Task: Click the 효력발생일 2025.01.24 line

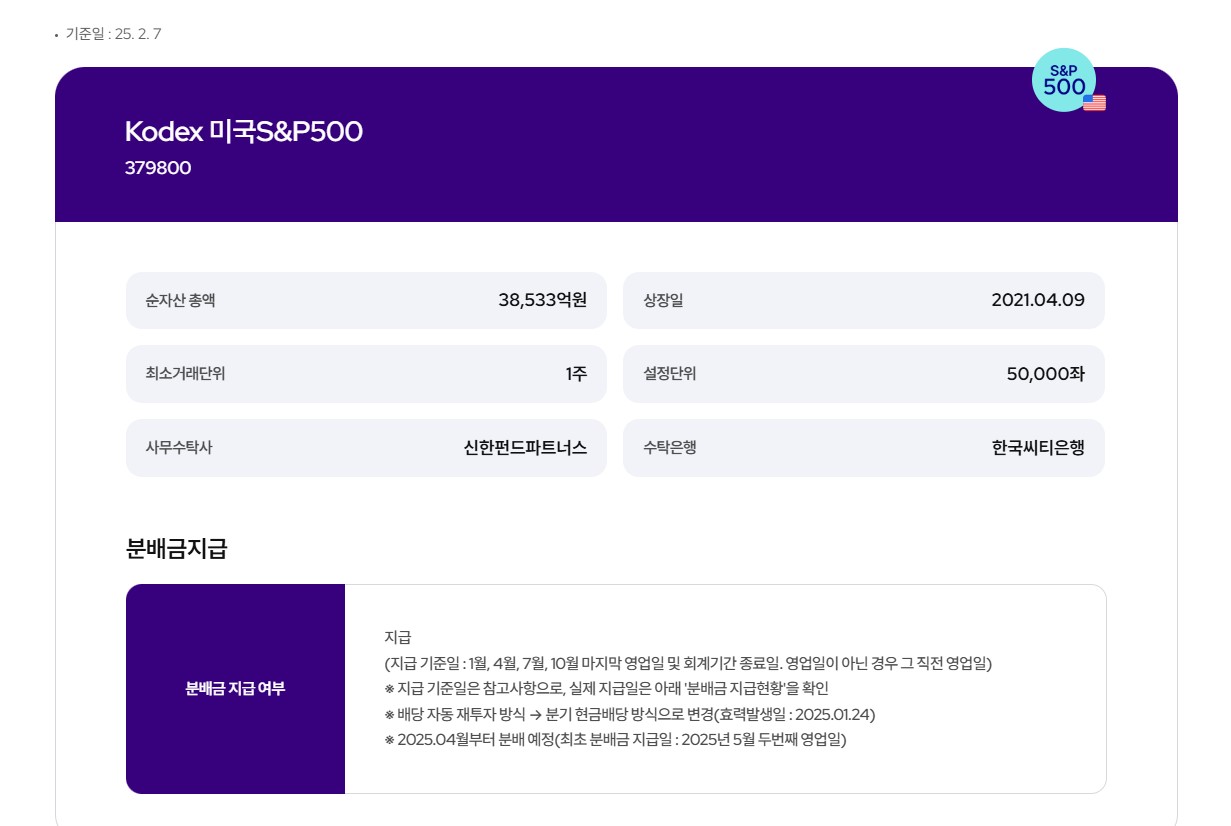Action: tap(630, 715)
